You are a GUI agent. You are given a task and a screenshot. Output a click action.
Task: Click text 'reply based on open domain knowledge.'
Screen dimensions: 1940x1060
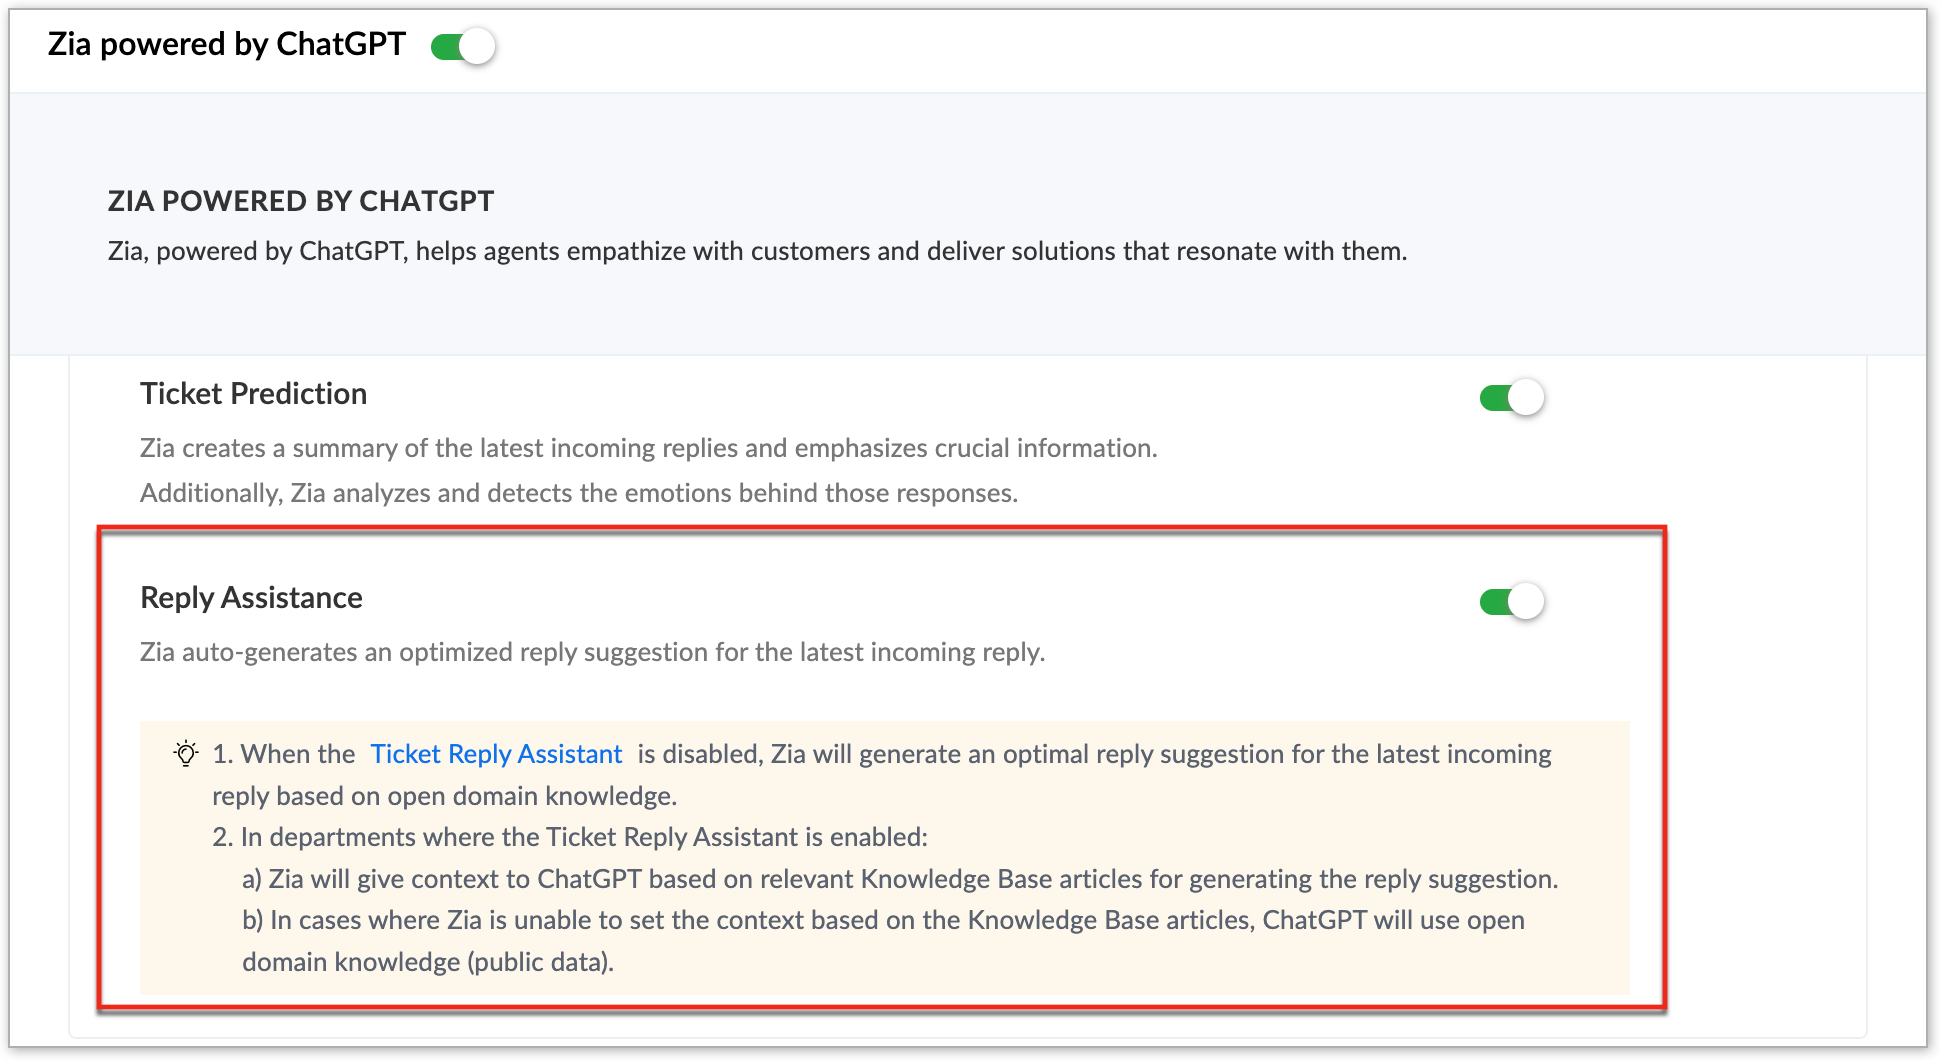(x=445, y=796)
